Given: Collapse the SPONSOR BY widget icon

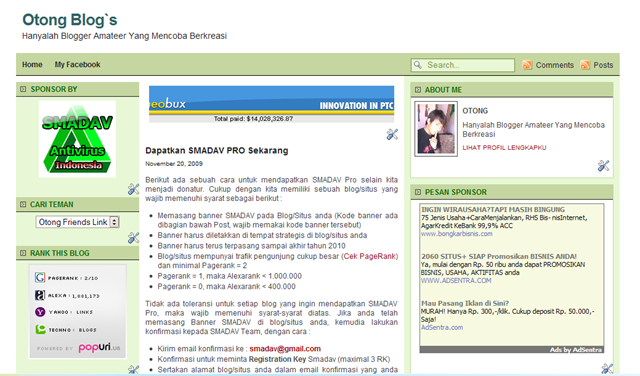Looking at the screenshot, I should click(23, 89).
